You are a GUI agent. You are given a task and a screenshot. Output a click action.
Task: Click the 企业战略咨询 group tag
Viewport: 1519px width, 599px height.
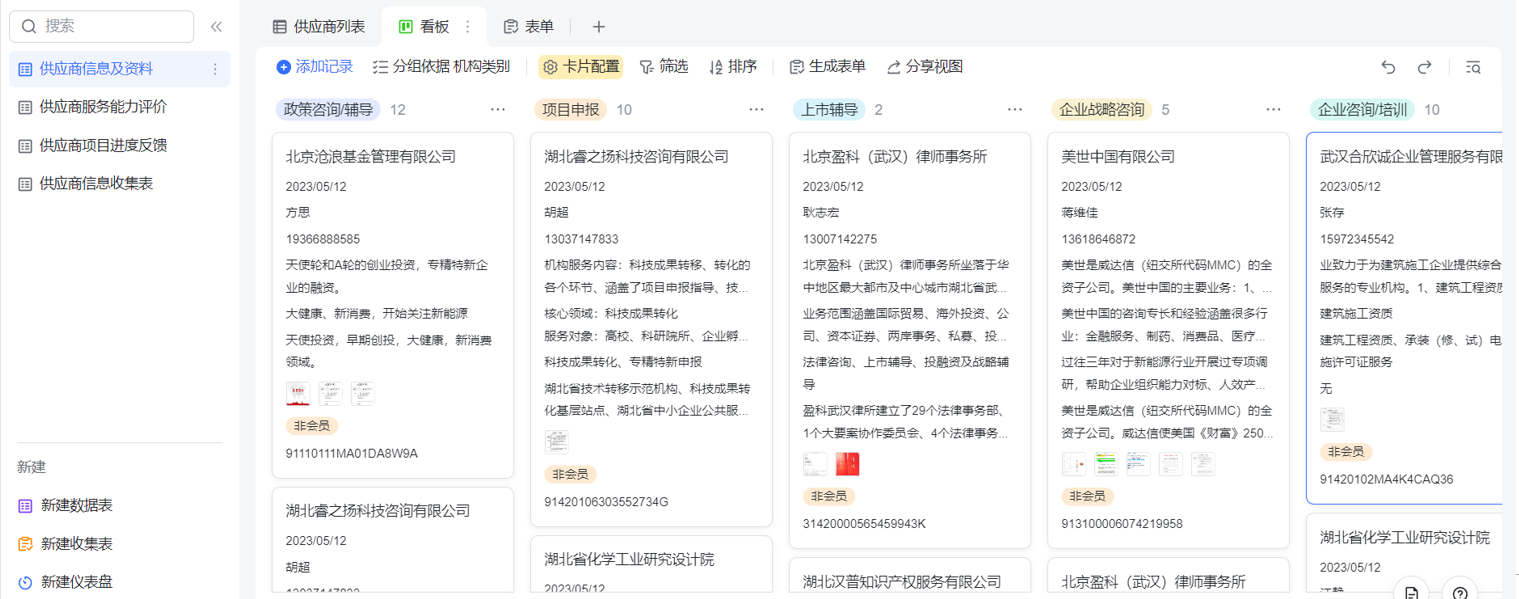1102,110
